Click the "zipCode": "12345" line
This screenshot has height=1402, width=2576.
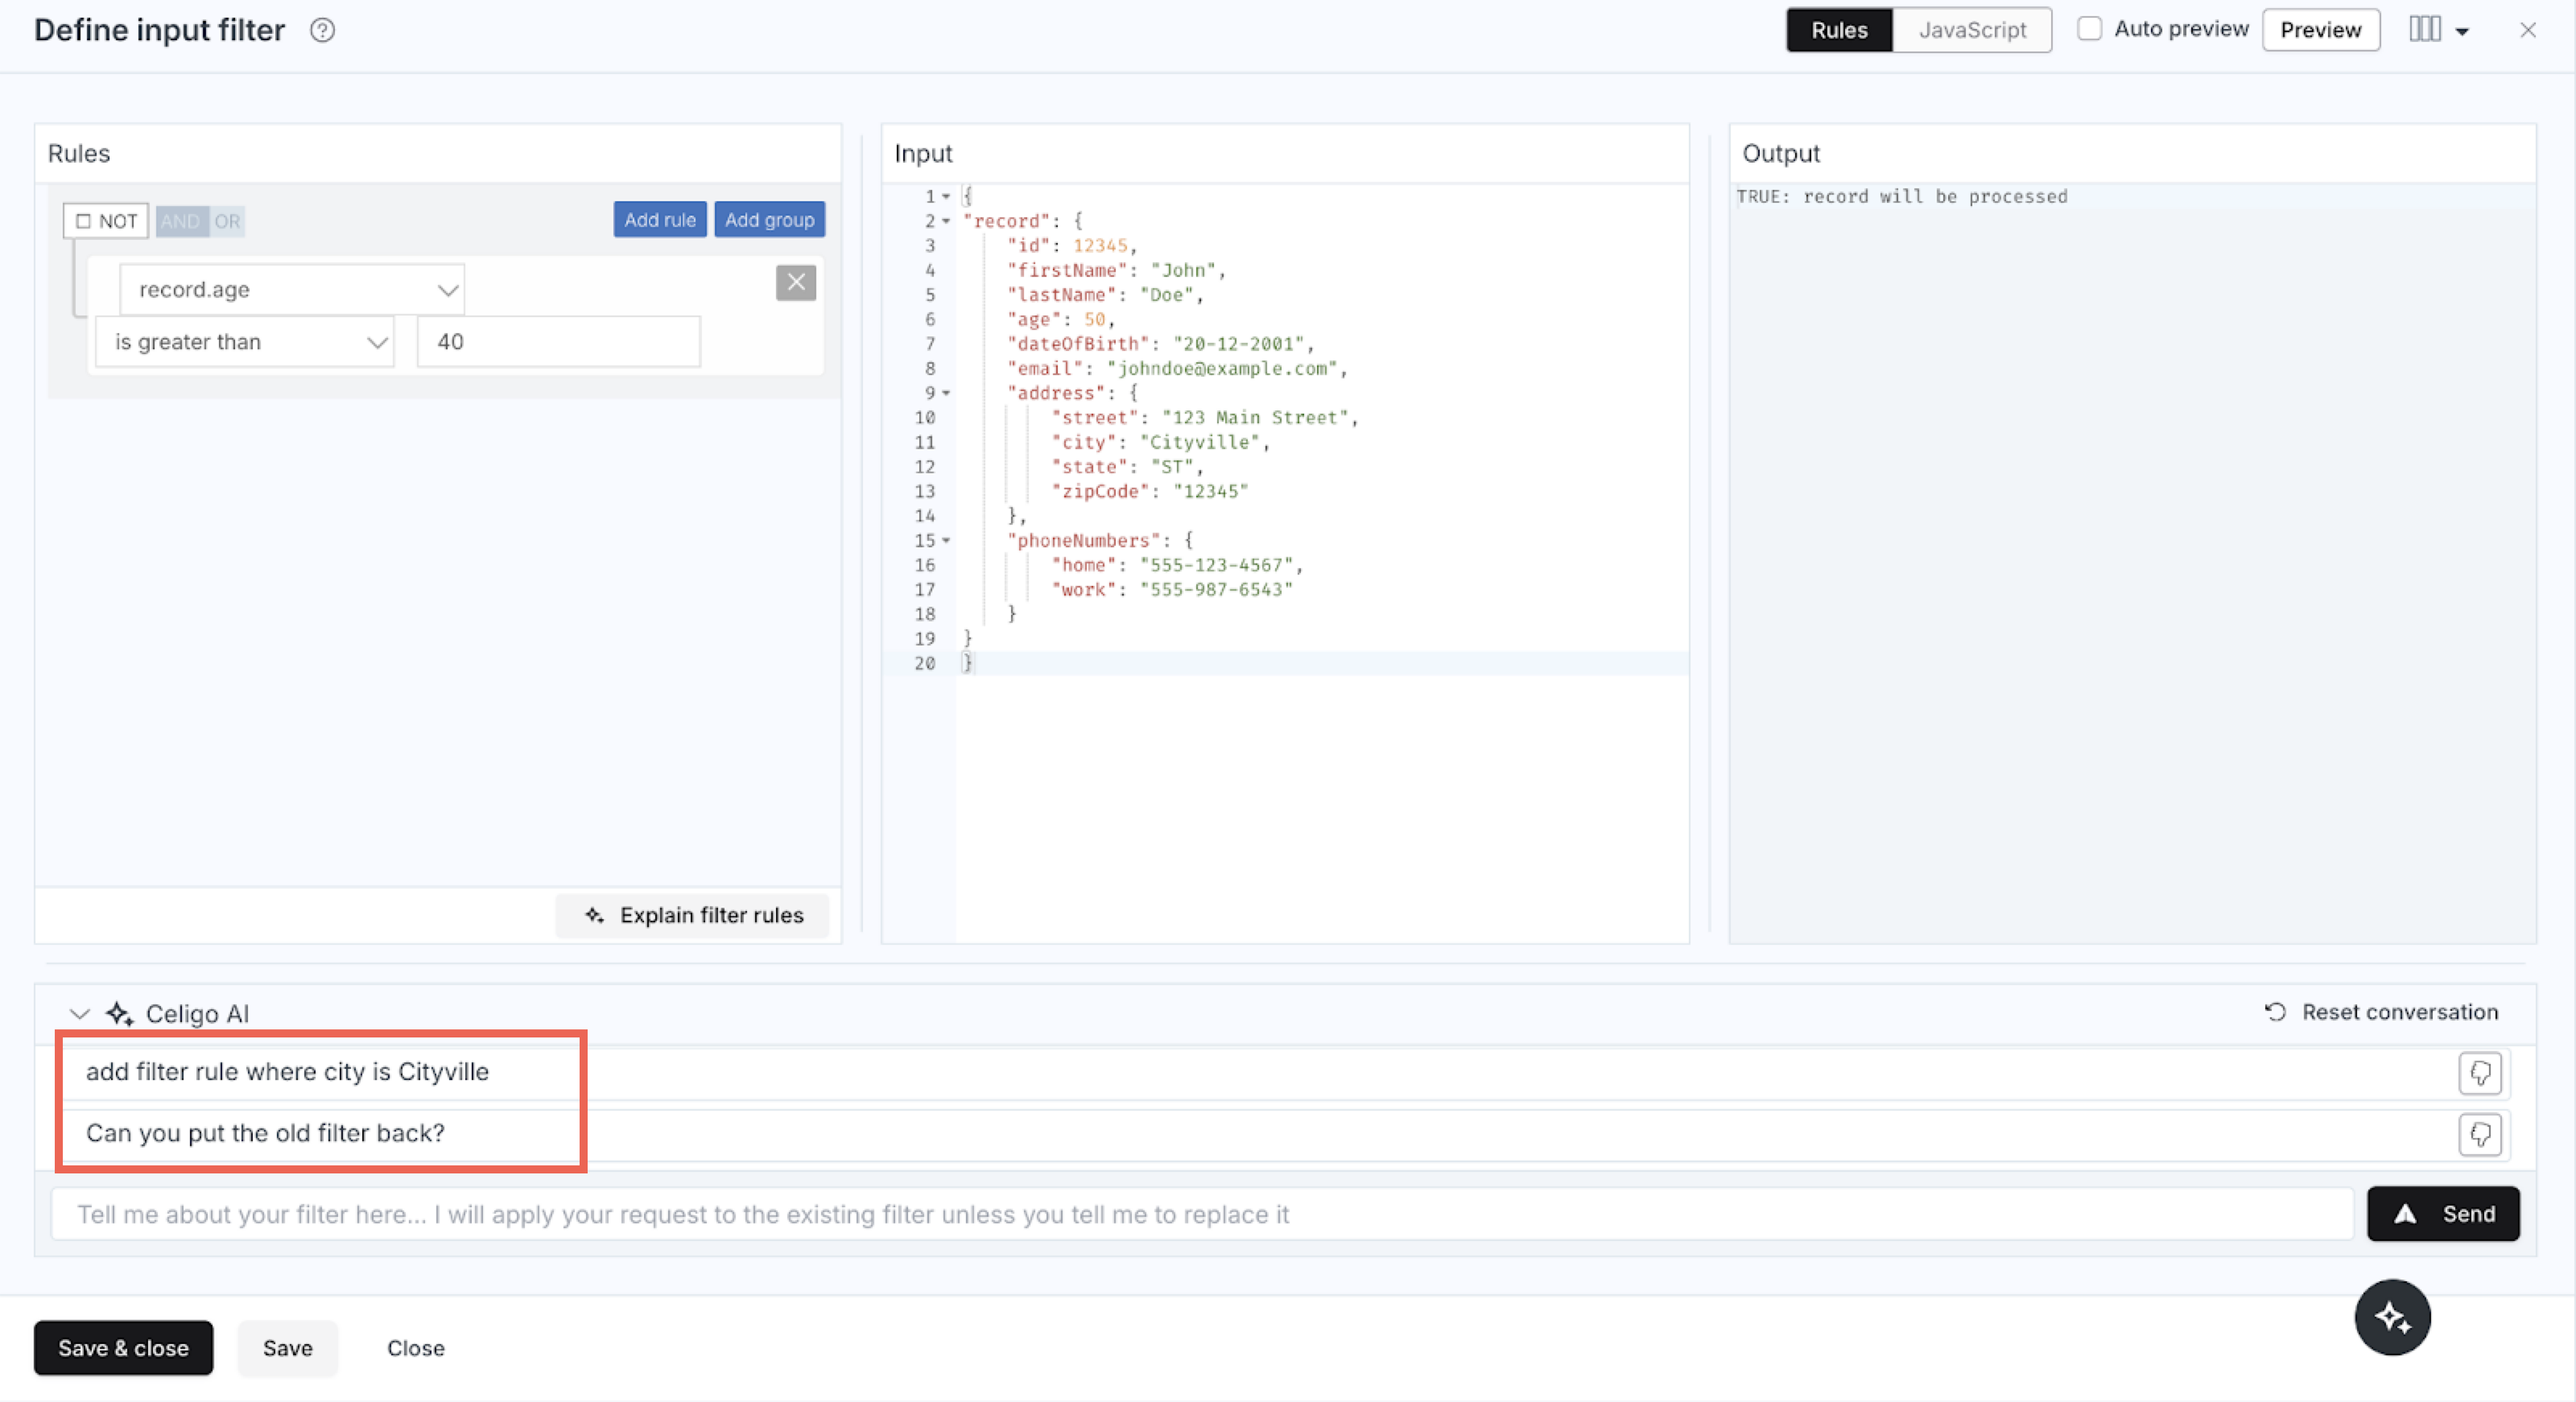1149,491
